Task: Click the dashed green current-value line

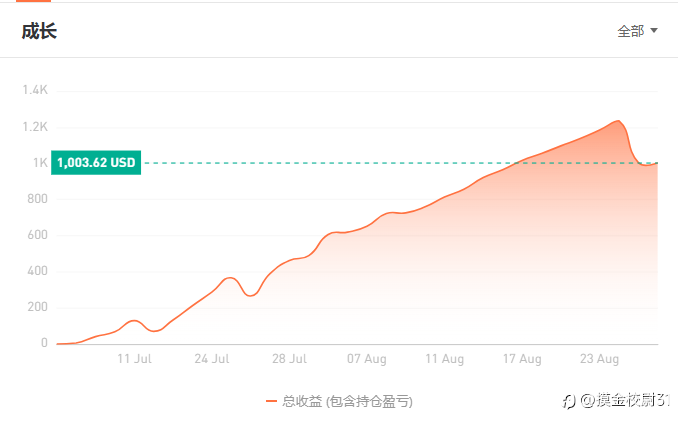Action: click(x=400, y=163)
